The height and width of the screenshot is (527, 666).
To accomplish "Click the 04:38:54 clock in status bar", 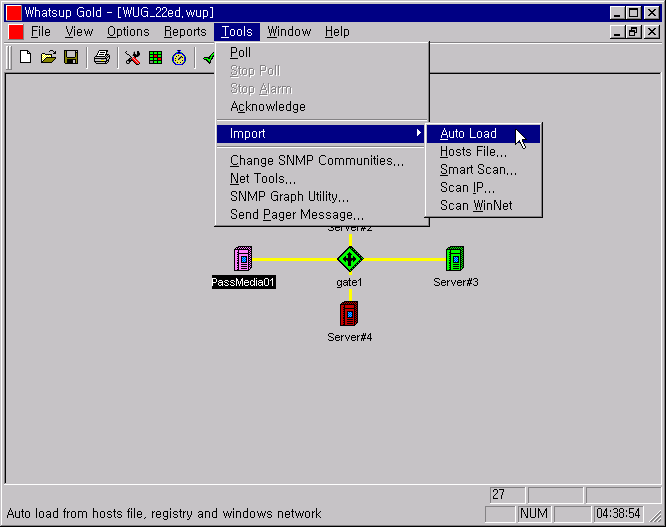I will click(618, 513).
